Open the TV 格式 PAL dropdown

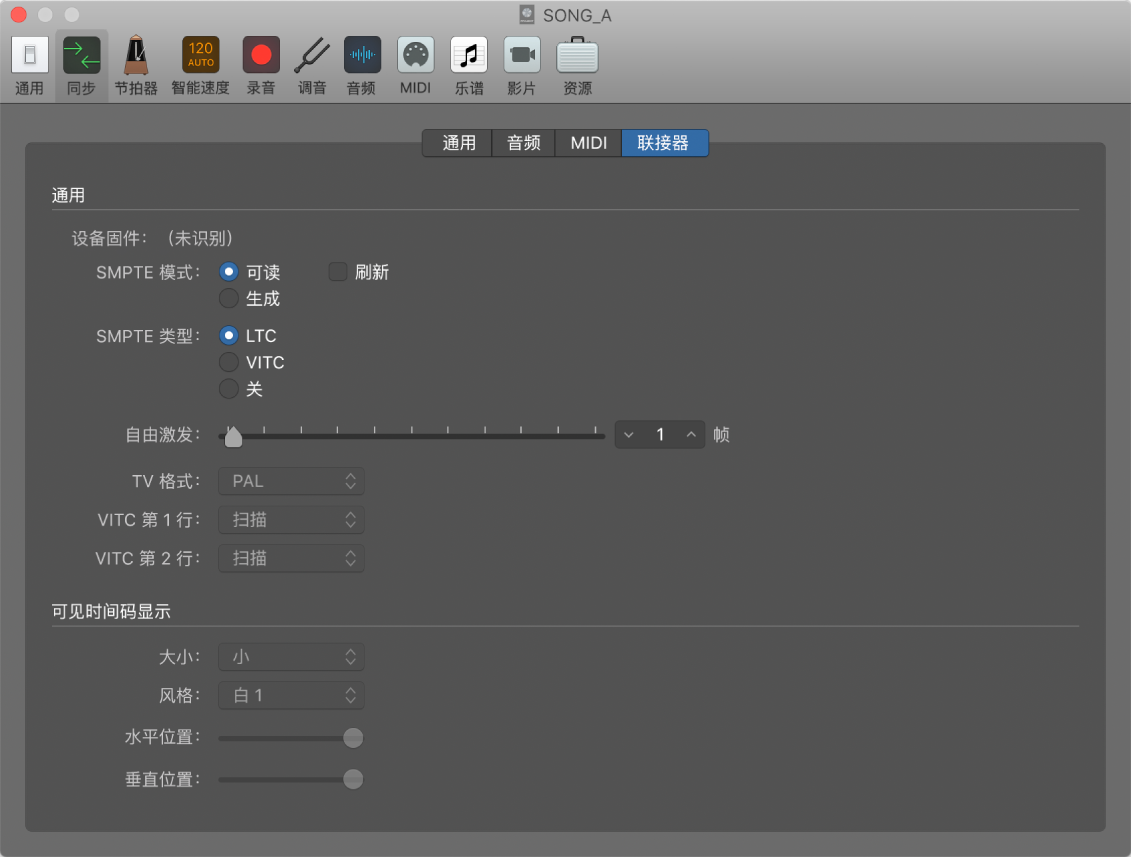click(x=291, y=481)
